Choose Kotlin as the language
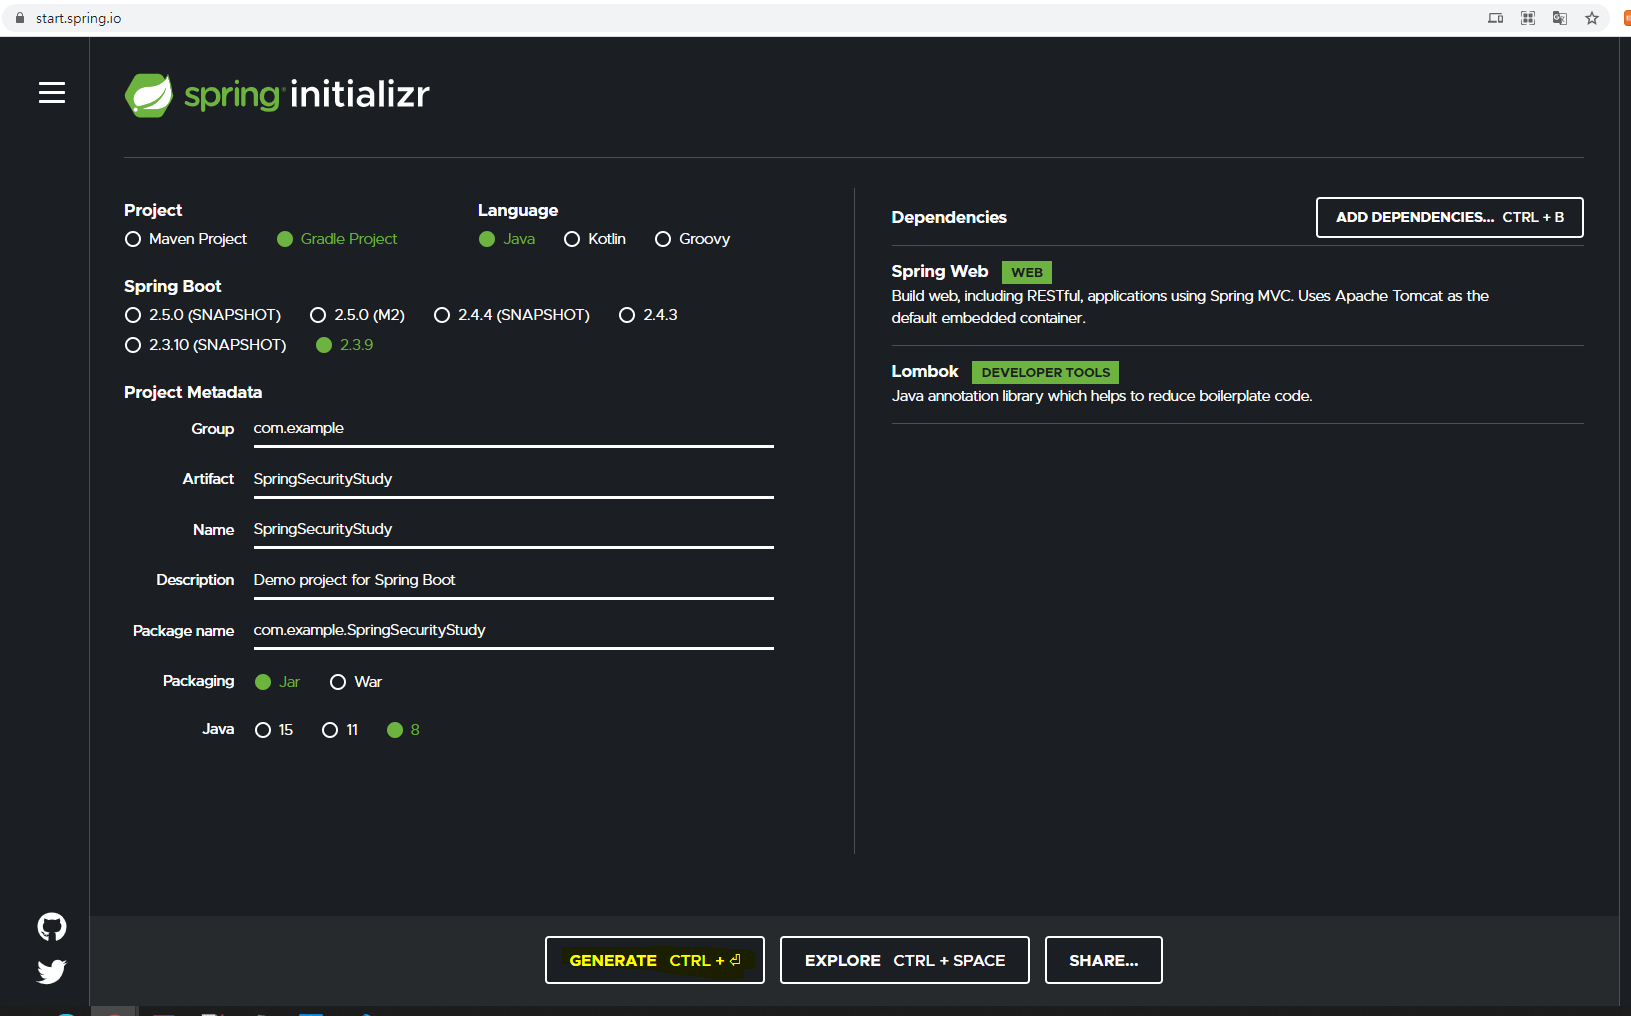Image resolution: width=1631 pixels, height=1016 pixels. click(595, 239)
